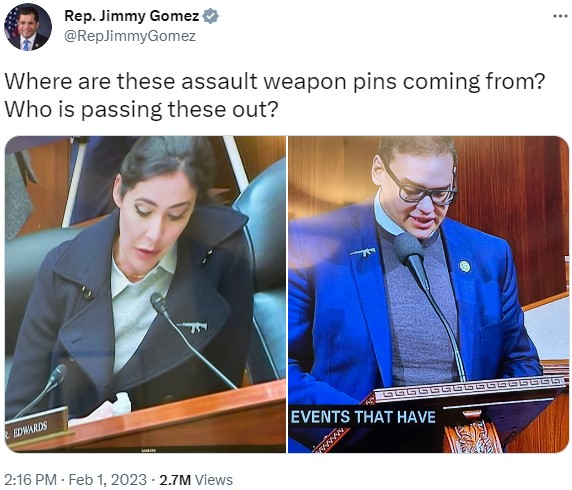Open the photo captioned EVENTS THAT HAVE
The image size is (572, 490).
click(428, 294)
